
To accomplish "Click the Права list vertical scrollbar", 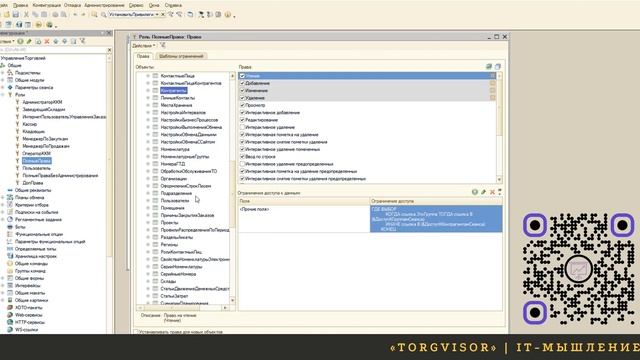I will tap(499, 127).
